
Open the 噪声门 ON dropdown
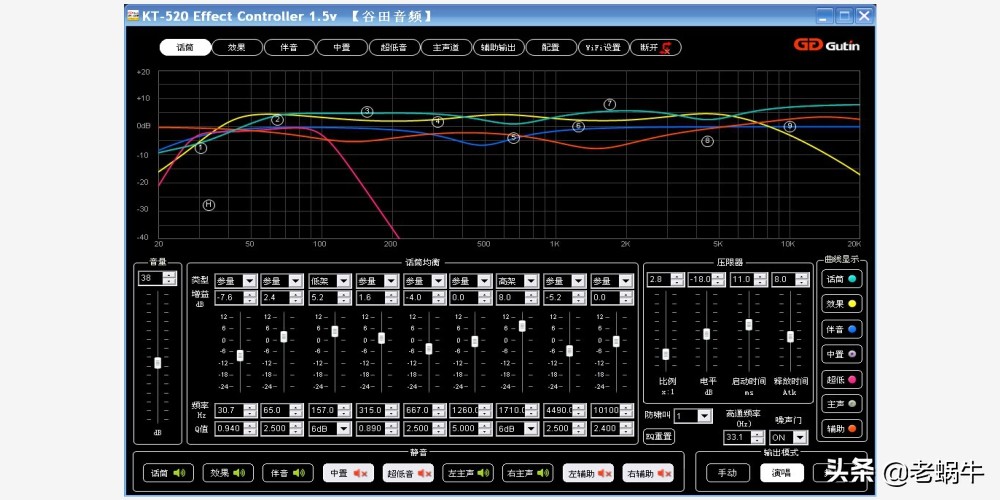tap(800, 438)
